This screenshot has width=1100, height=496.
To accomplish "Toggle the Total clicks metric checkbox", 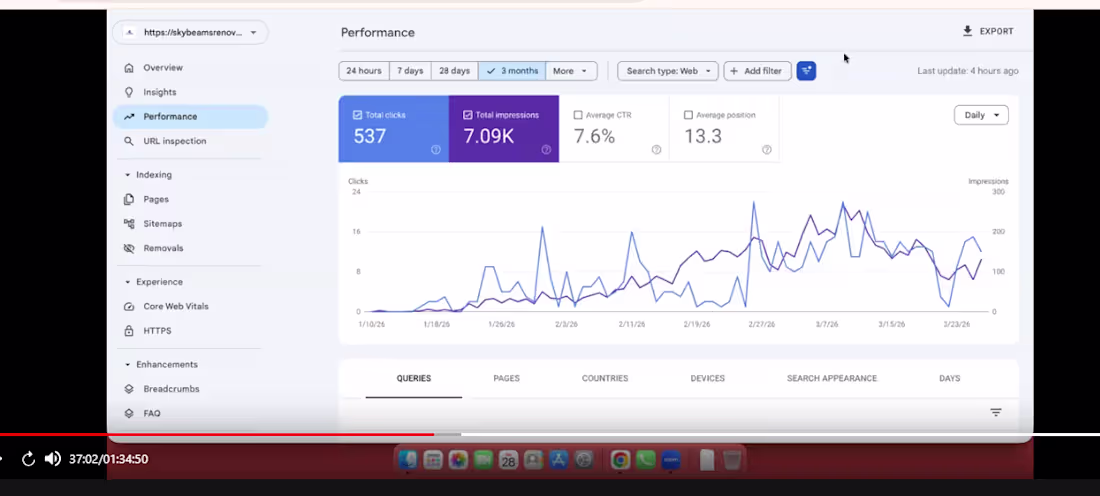I will [x=357, y=115].
